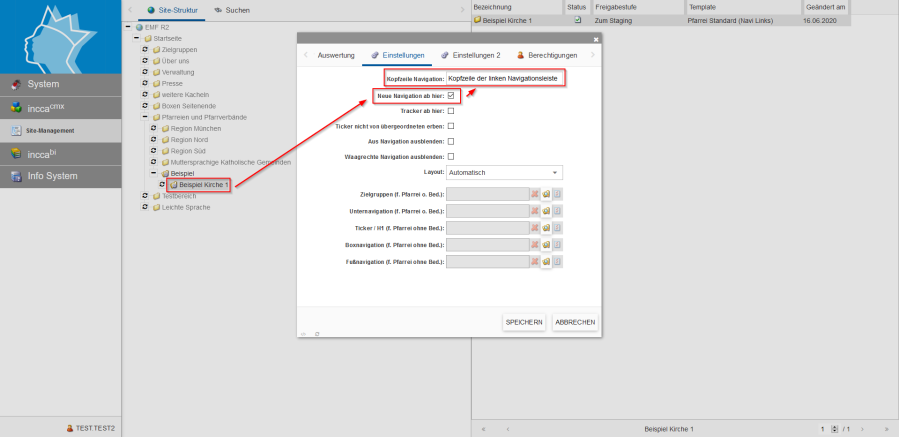Click document icon next to Ticker / H1 field
This screenshot has height=437, width=899.
[x=558, y=228]
